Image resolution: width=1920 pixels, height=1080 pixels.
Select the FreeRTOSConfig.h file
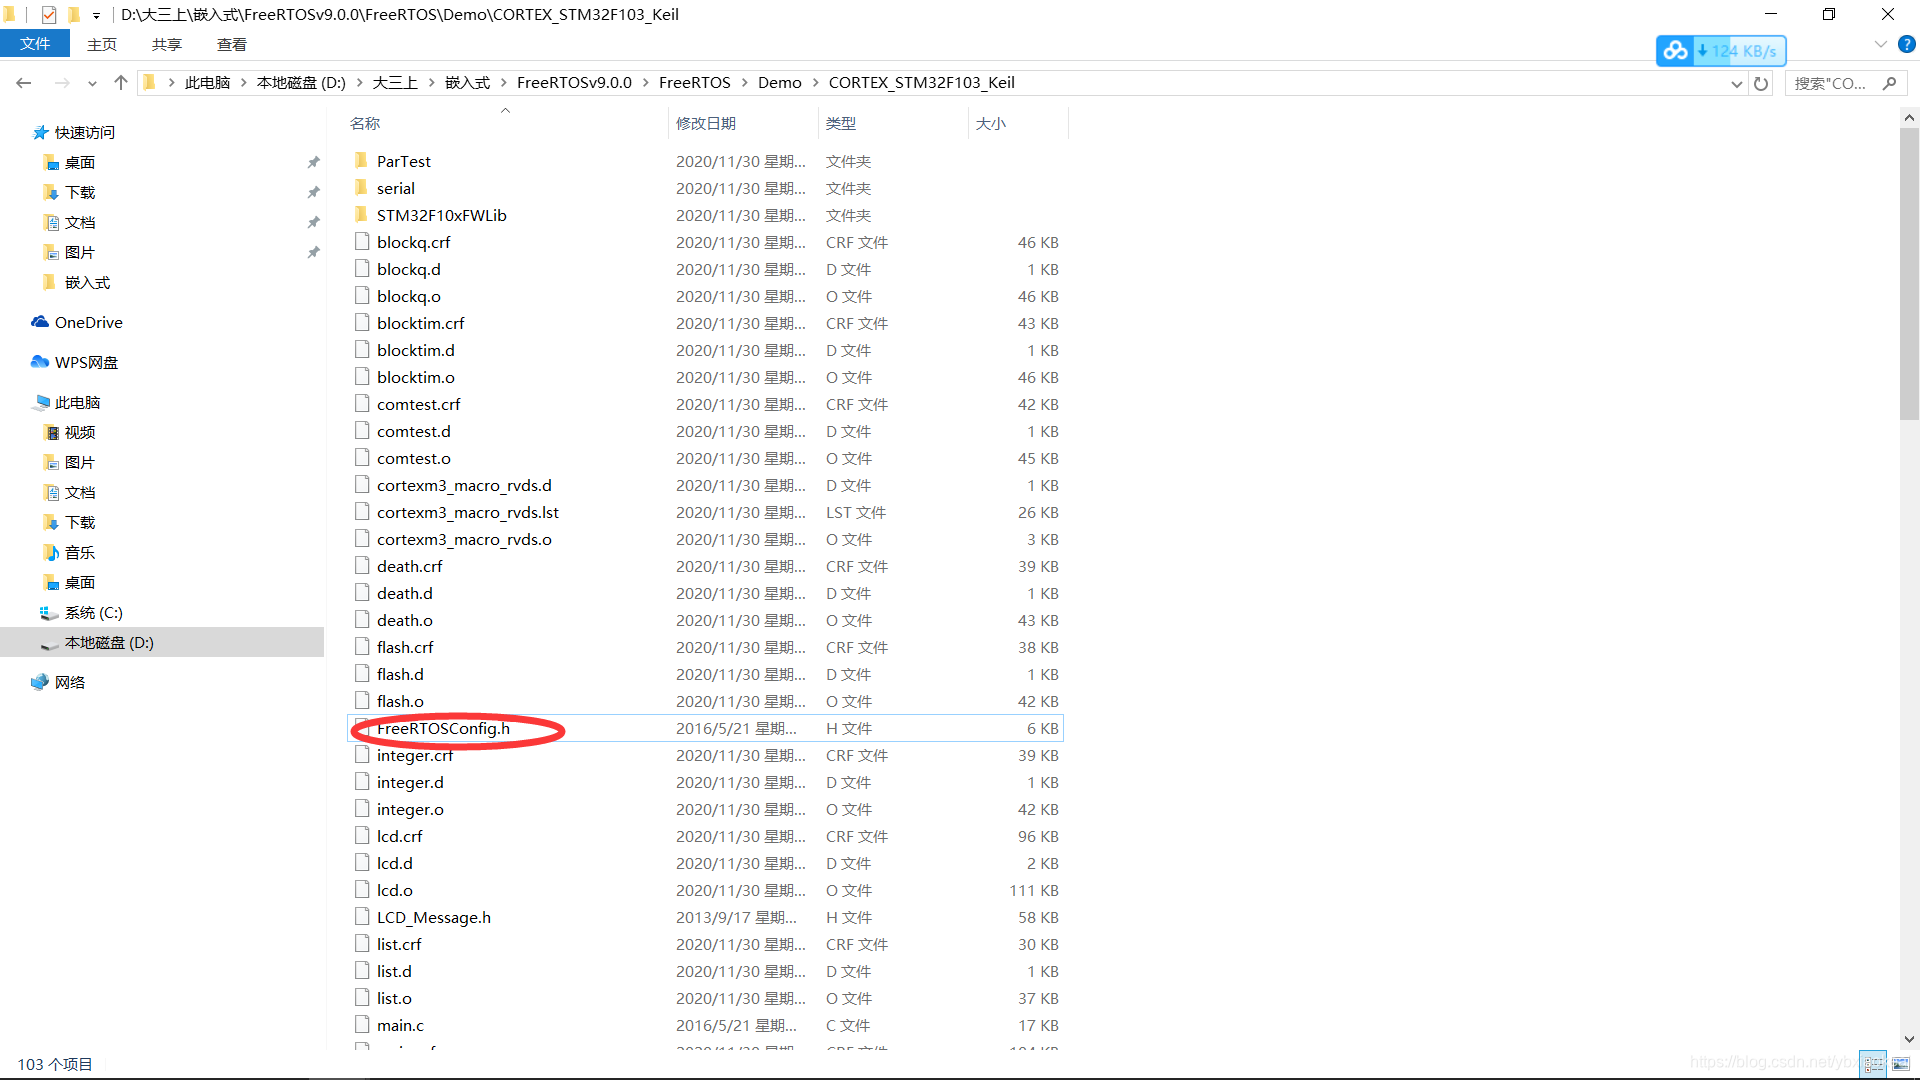coord(443,728)
